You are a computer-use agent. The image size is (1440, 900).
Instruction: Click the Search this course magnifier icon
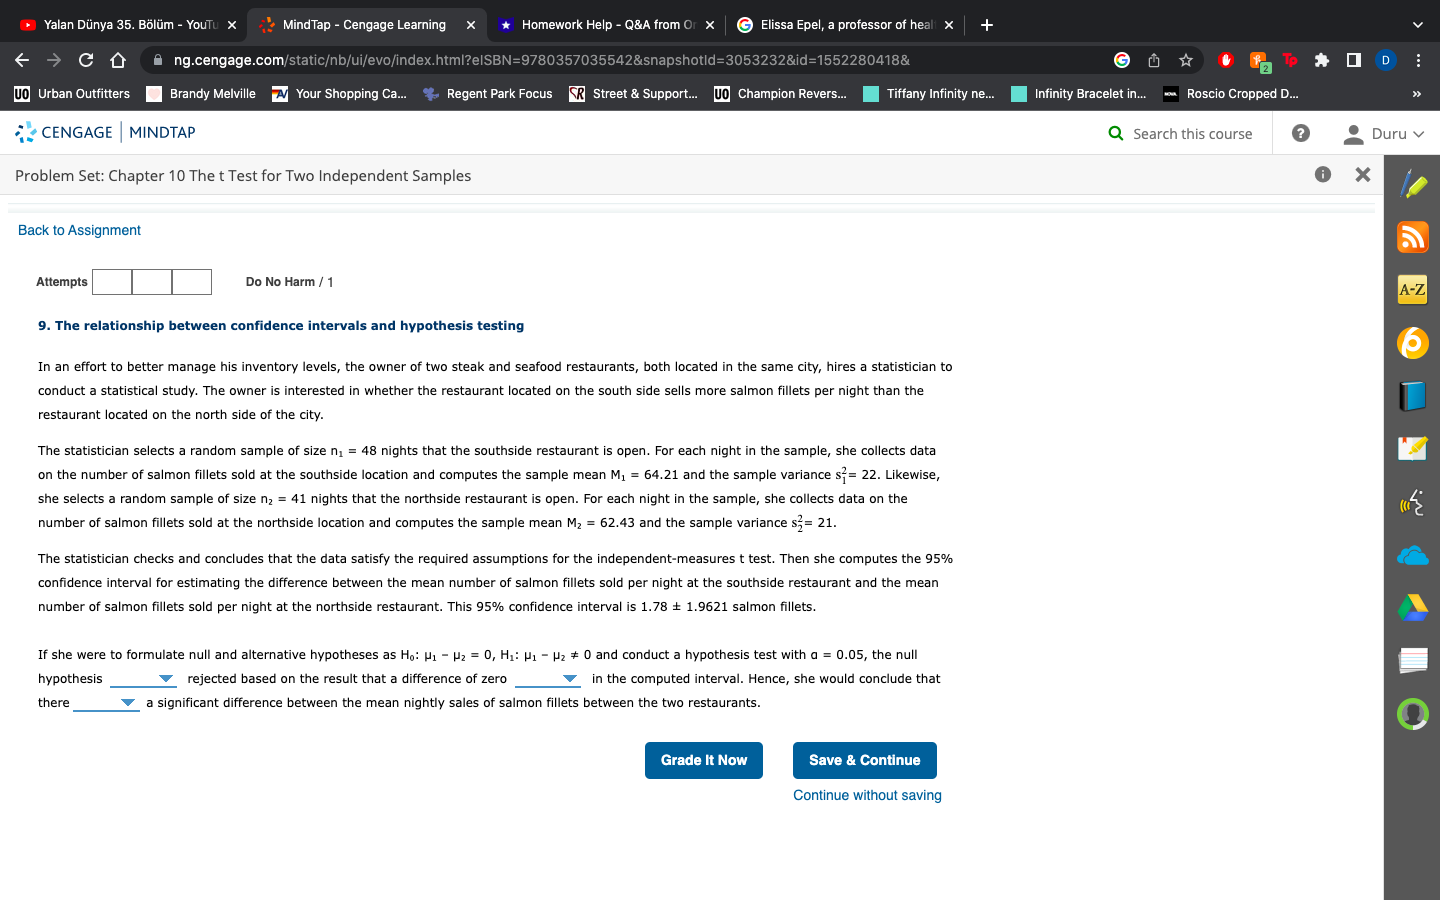point(1115,132)
